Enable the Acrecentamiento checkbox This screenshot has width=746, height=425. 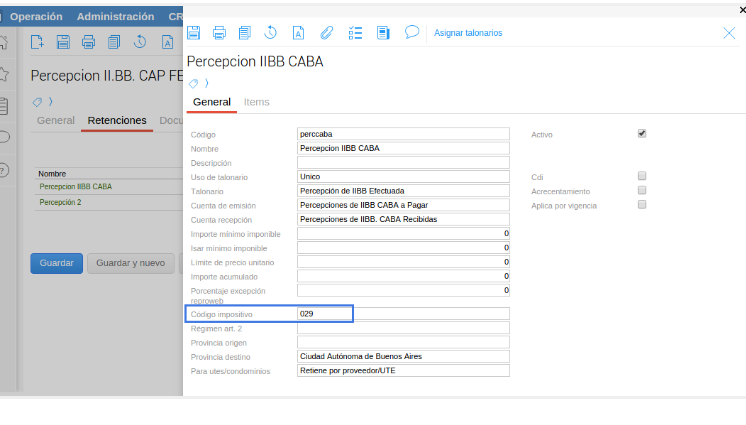pos(642,190)
